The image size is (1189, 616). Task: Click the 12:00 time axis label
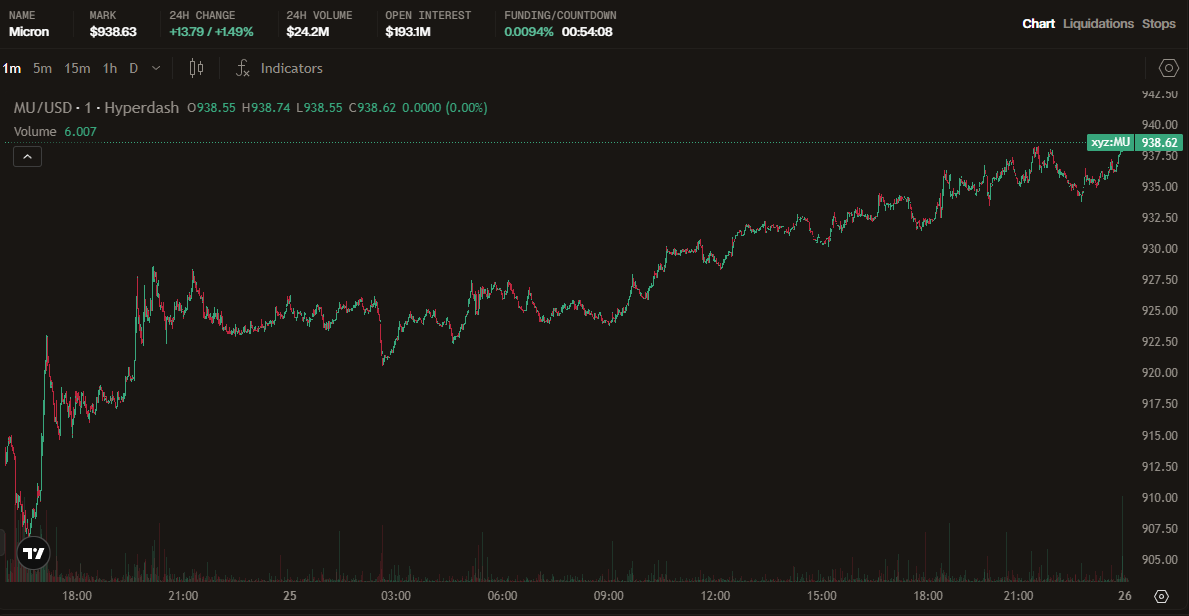[715, 596]
